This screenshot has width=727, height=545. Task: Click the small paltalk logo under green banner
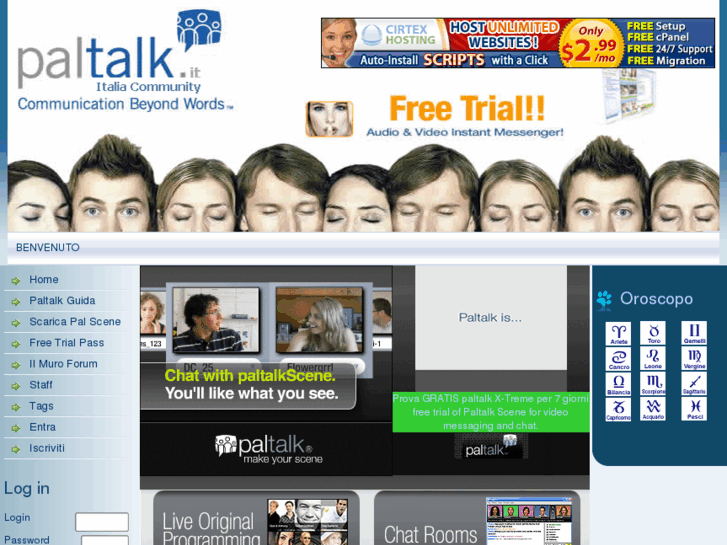tap(491, 447)
